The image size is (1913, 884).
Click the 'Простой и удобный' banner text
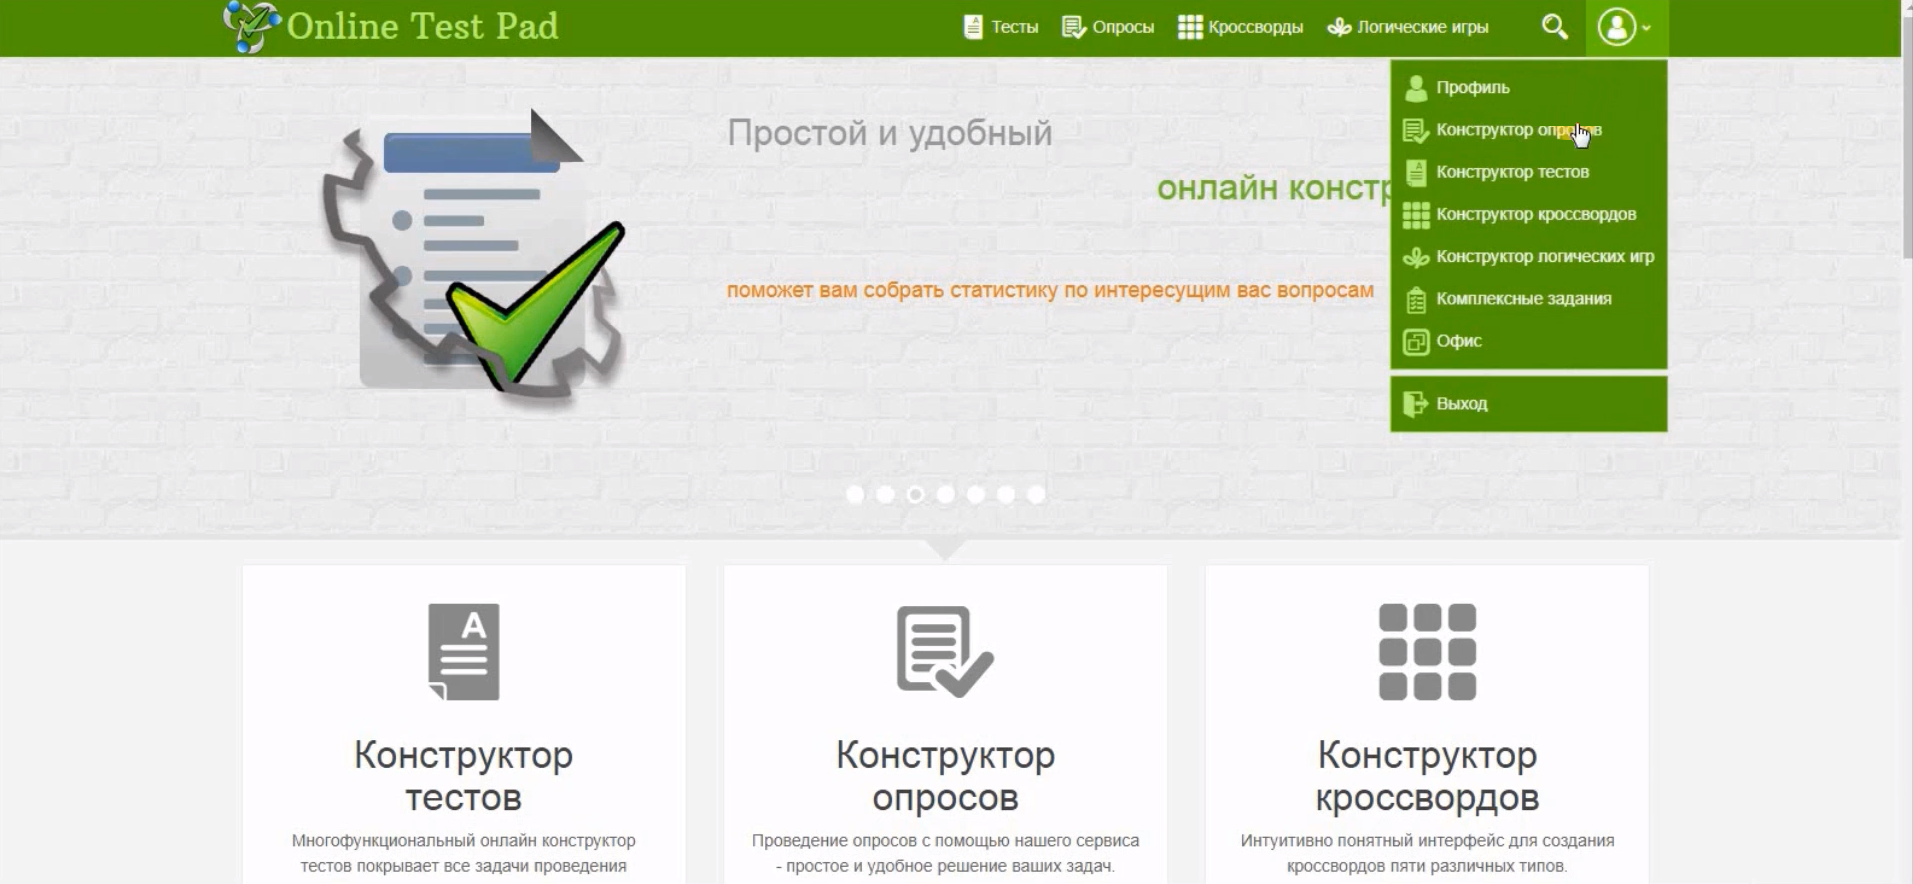(x=890, y=133)
